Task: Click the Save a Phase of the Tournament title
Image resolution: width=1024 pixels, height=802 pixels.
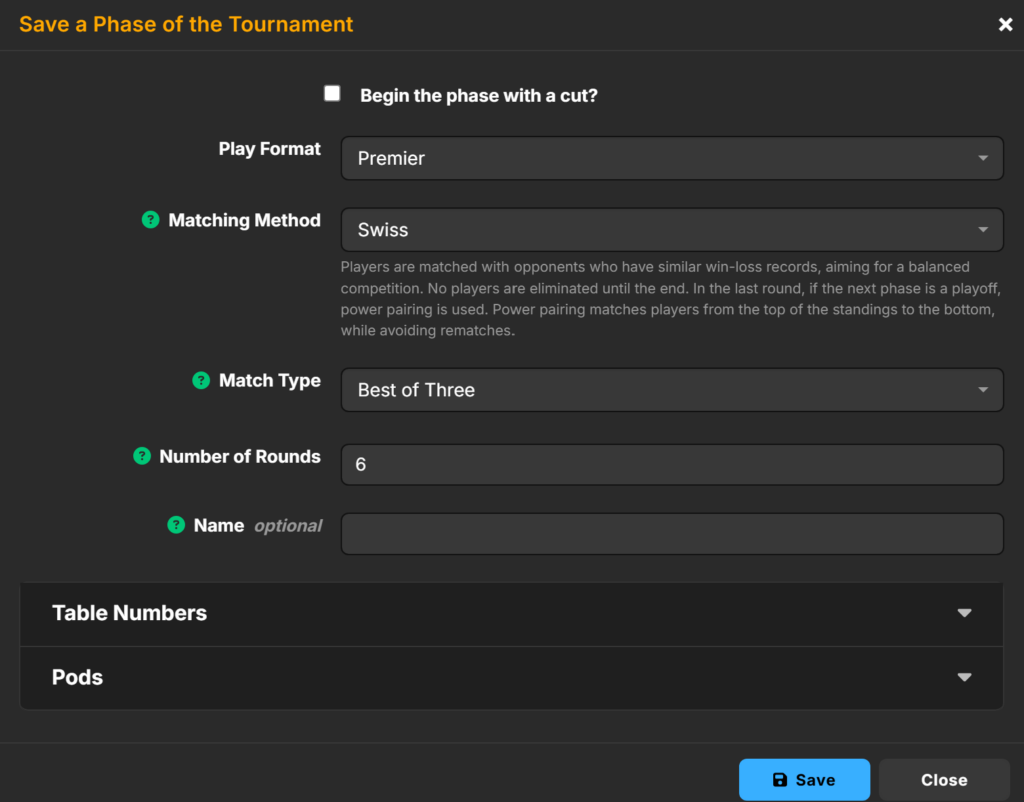Action: click(x=186, y=24)
